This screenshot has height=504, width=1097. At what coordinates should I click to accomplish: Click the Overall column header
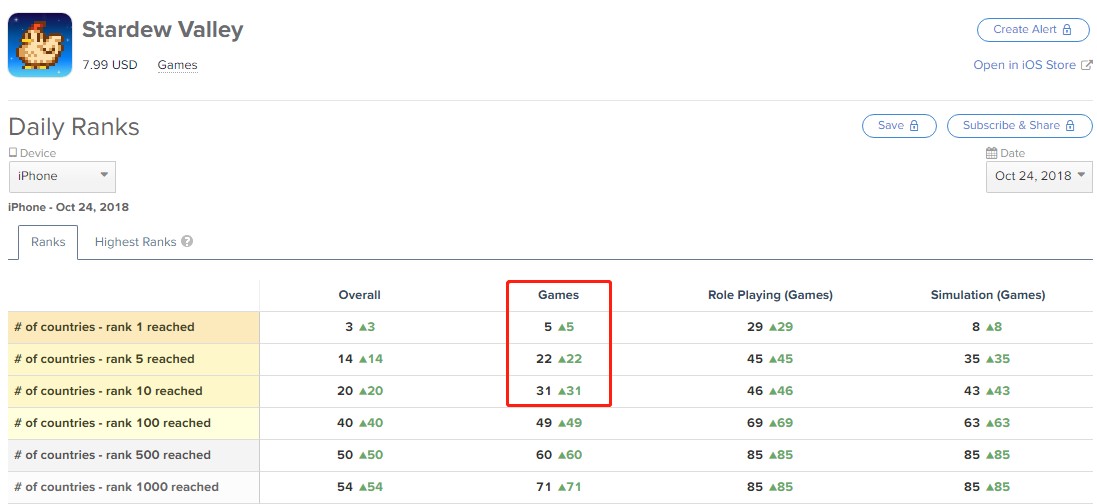(x=360, y=295)
